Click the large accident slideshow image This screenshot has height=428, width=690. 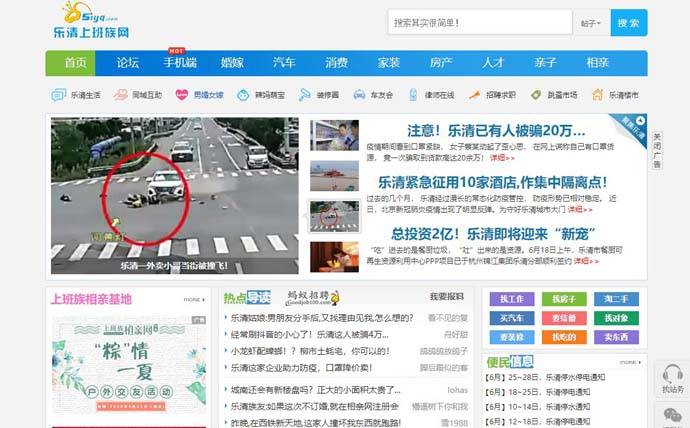[x=175, y=196]
